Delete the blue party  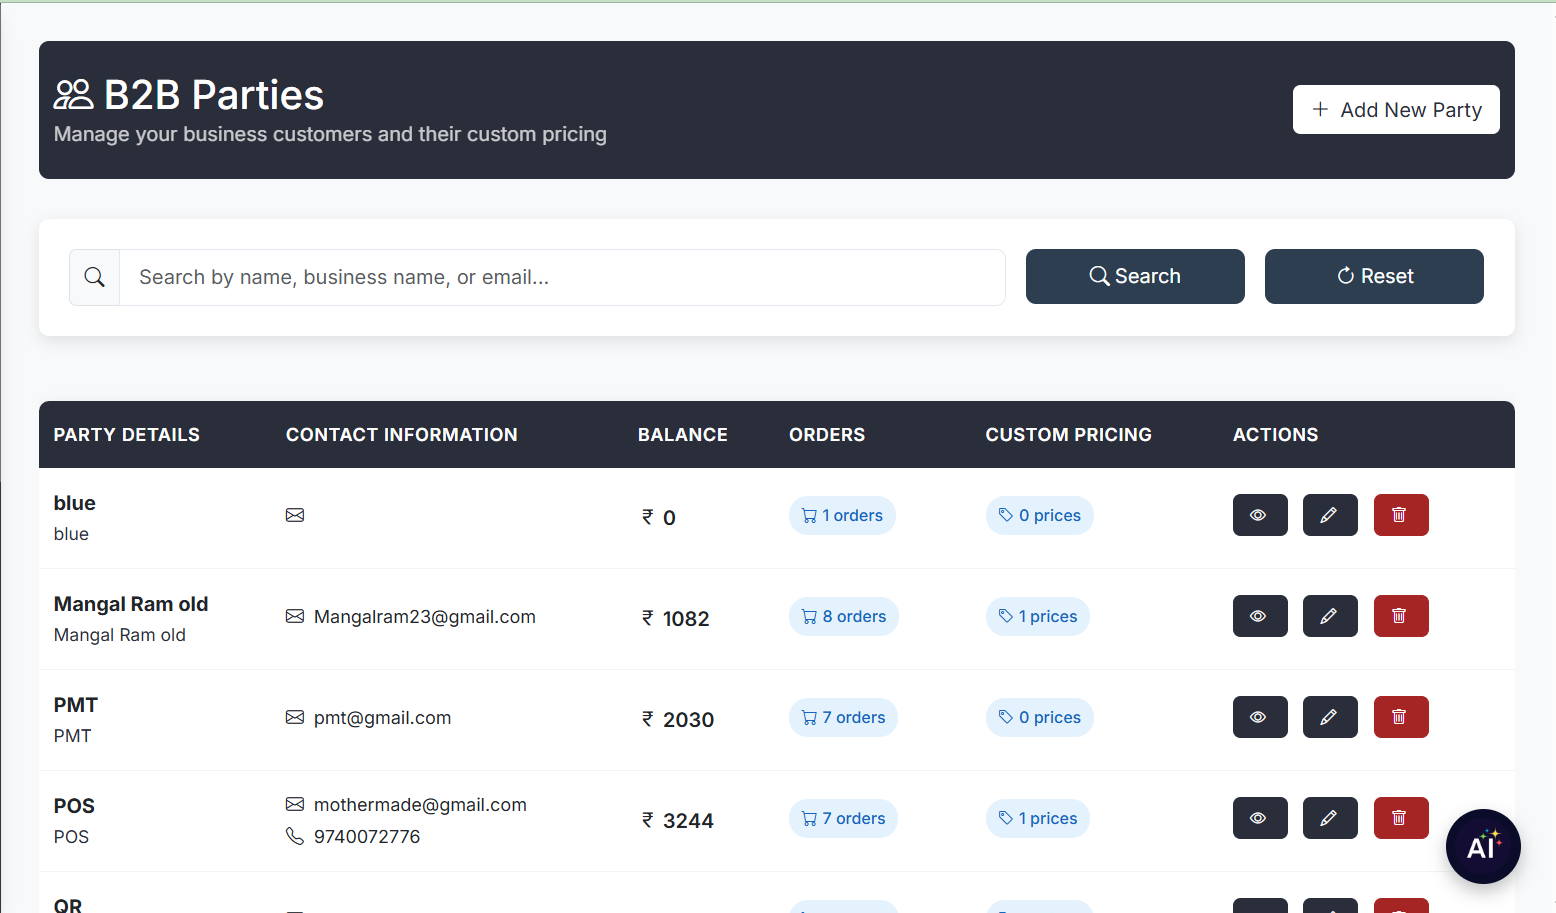[x=1400, y=515]
